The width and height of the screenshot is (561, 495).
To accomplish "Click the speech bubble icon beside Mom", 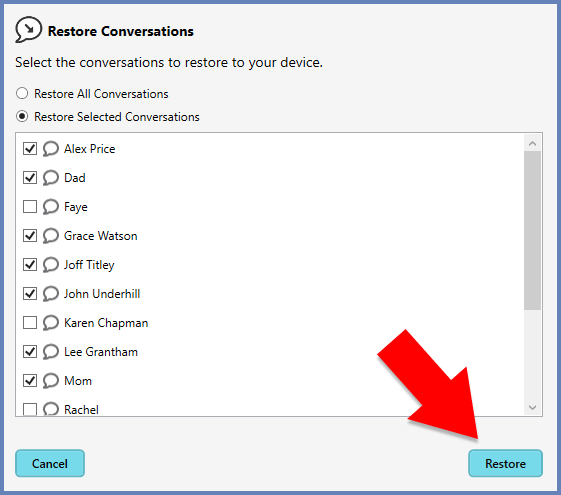I will [51, 381].
